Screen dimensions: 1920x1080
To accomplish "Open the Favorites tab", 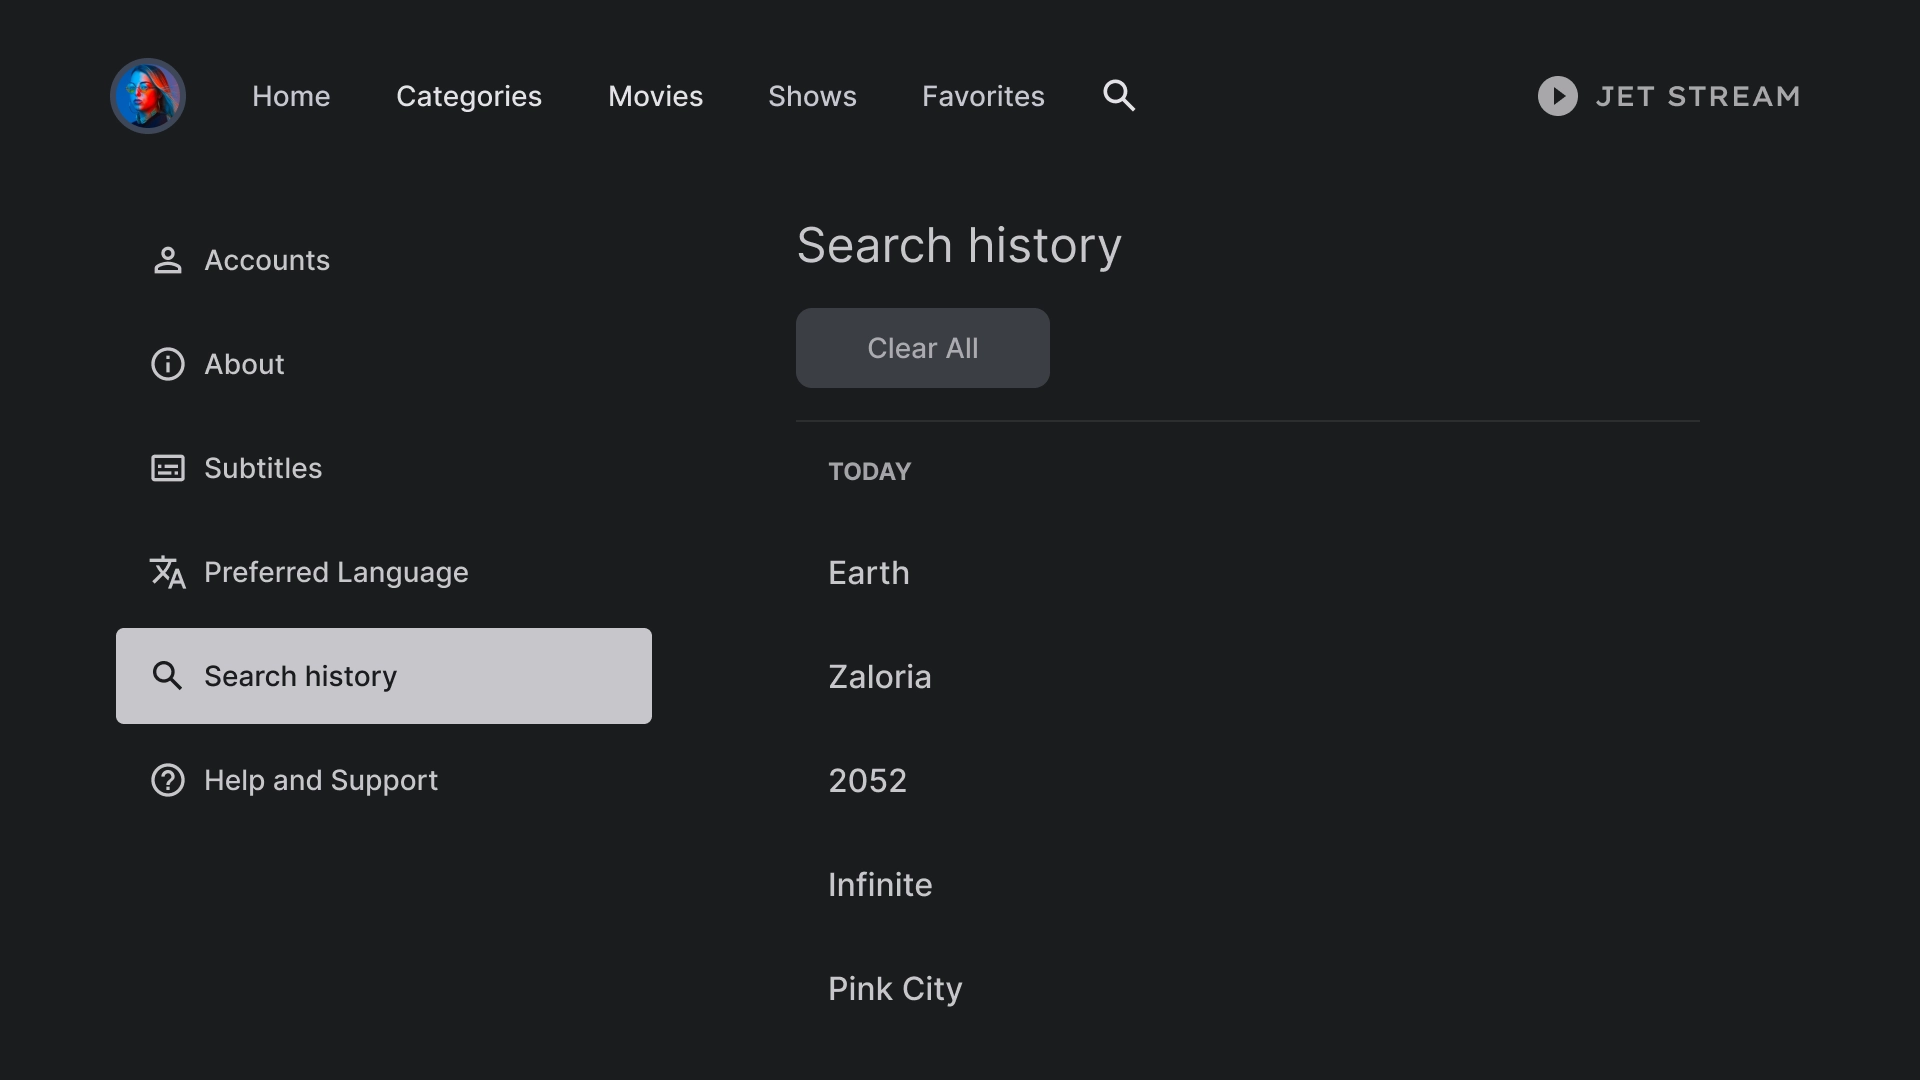I will click(x=983, y=96).
